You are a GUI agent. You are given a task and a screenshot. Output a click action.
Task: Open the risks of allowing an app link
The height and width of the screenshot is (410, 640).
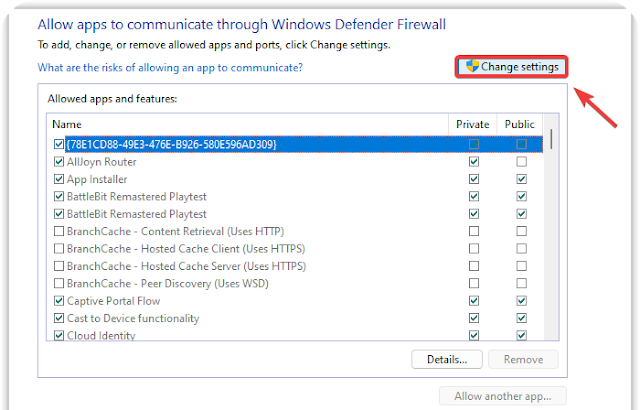(170, 67)
